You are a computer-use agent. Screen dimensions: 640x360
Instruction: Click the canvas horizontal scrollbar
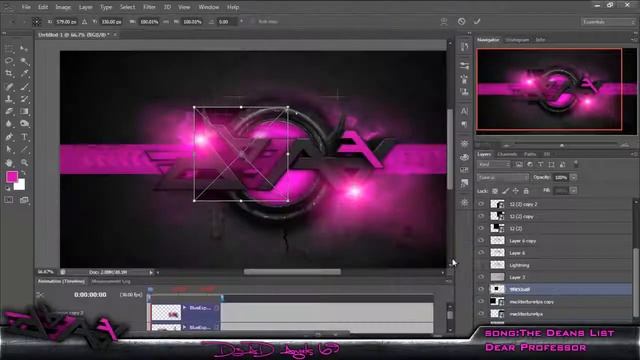pos(292,272)
